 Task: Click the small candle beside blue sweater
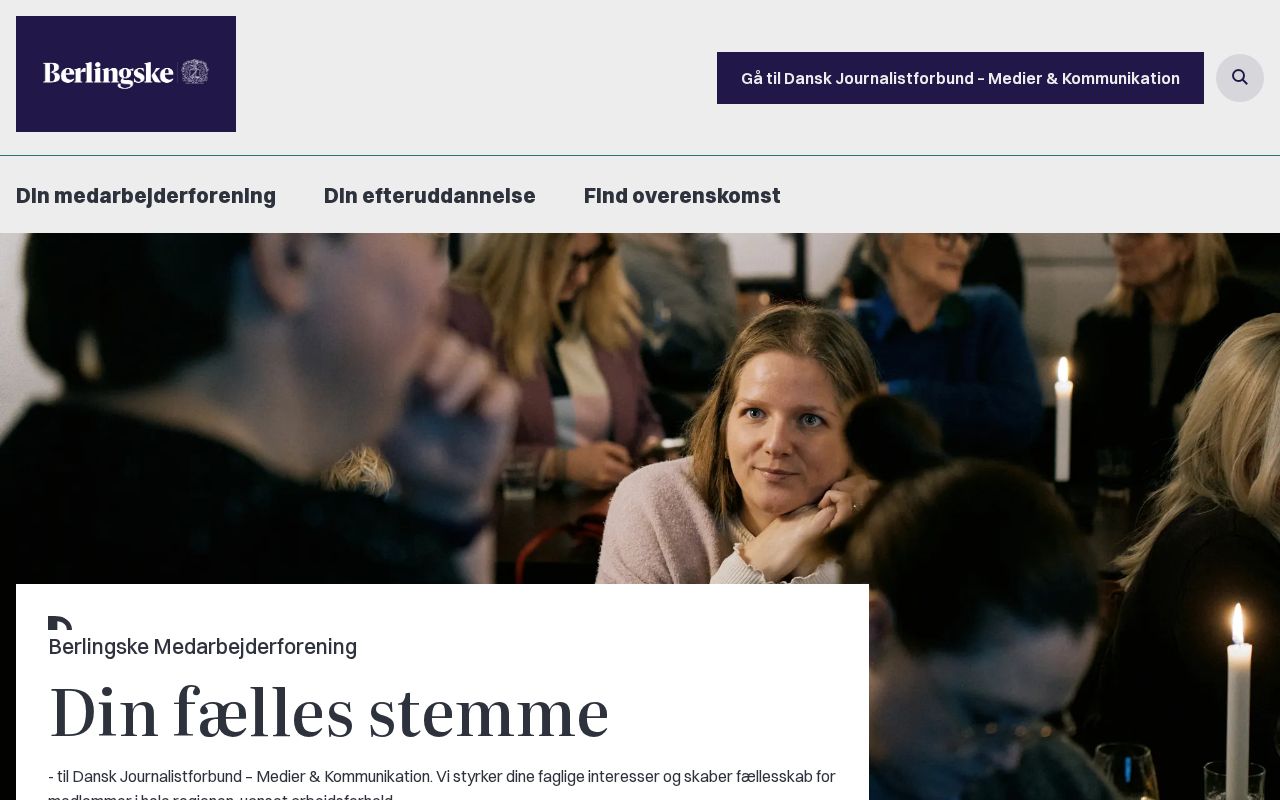point(1063,418)
